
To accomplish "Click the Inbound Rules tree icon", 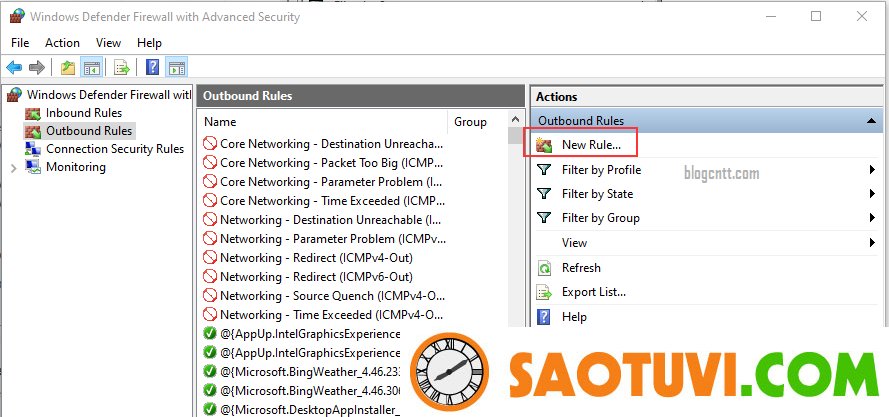I will click(33, 113).
